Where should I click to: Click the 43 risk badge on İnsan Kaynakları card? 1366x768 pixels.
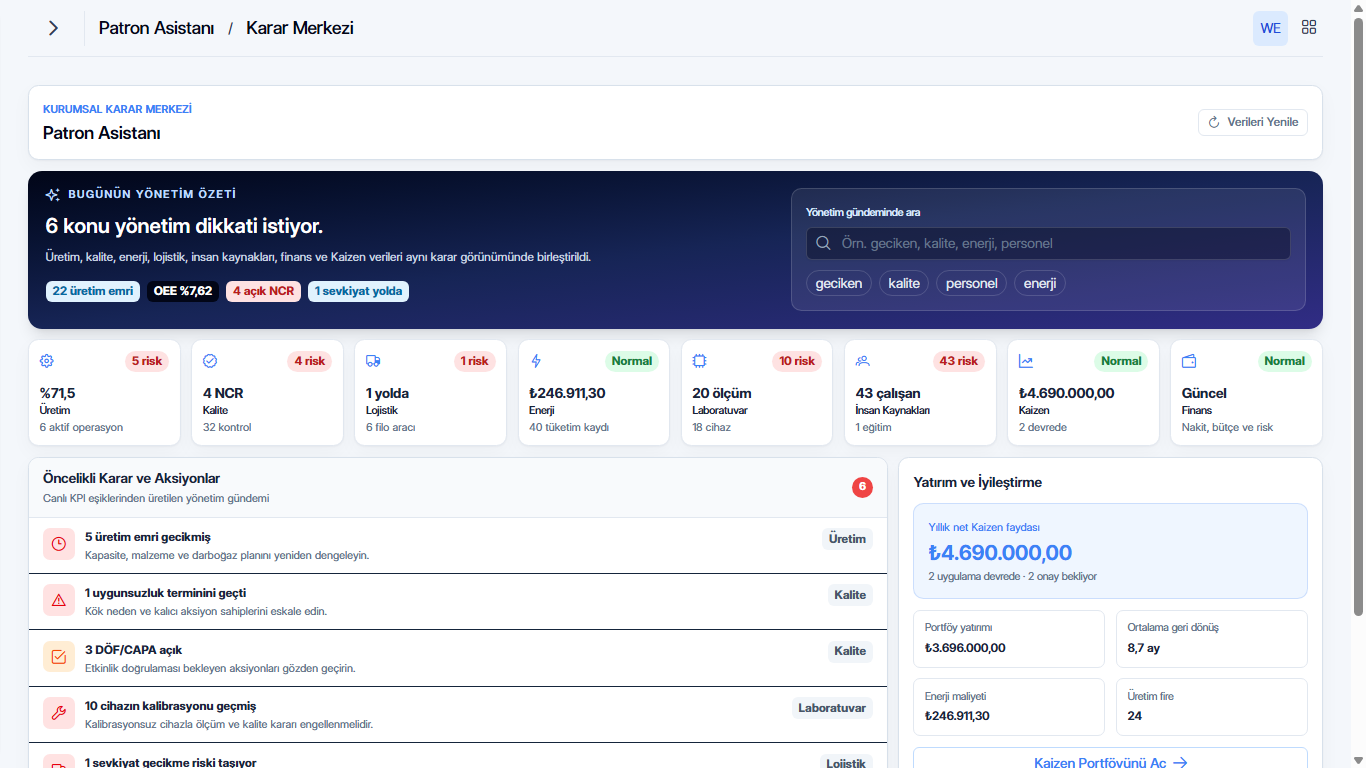click(960, 361)
